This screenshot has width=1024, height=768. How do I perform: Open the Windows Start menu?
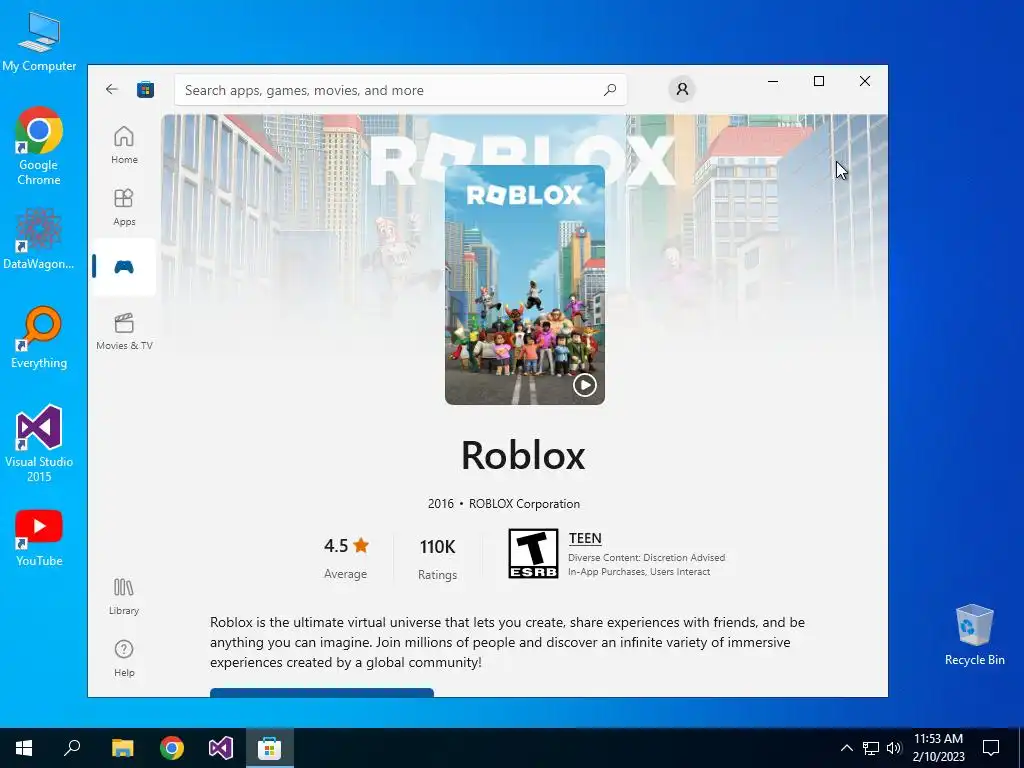point(24,748)
